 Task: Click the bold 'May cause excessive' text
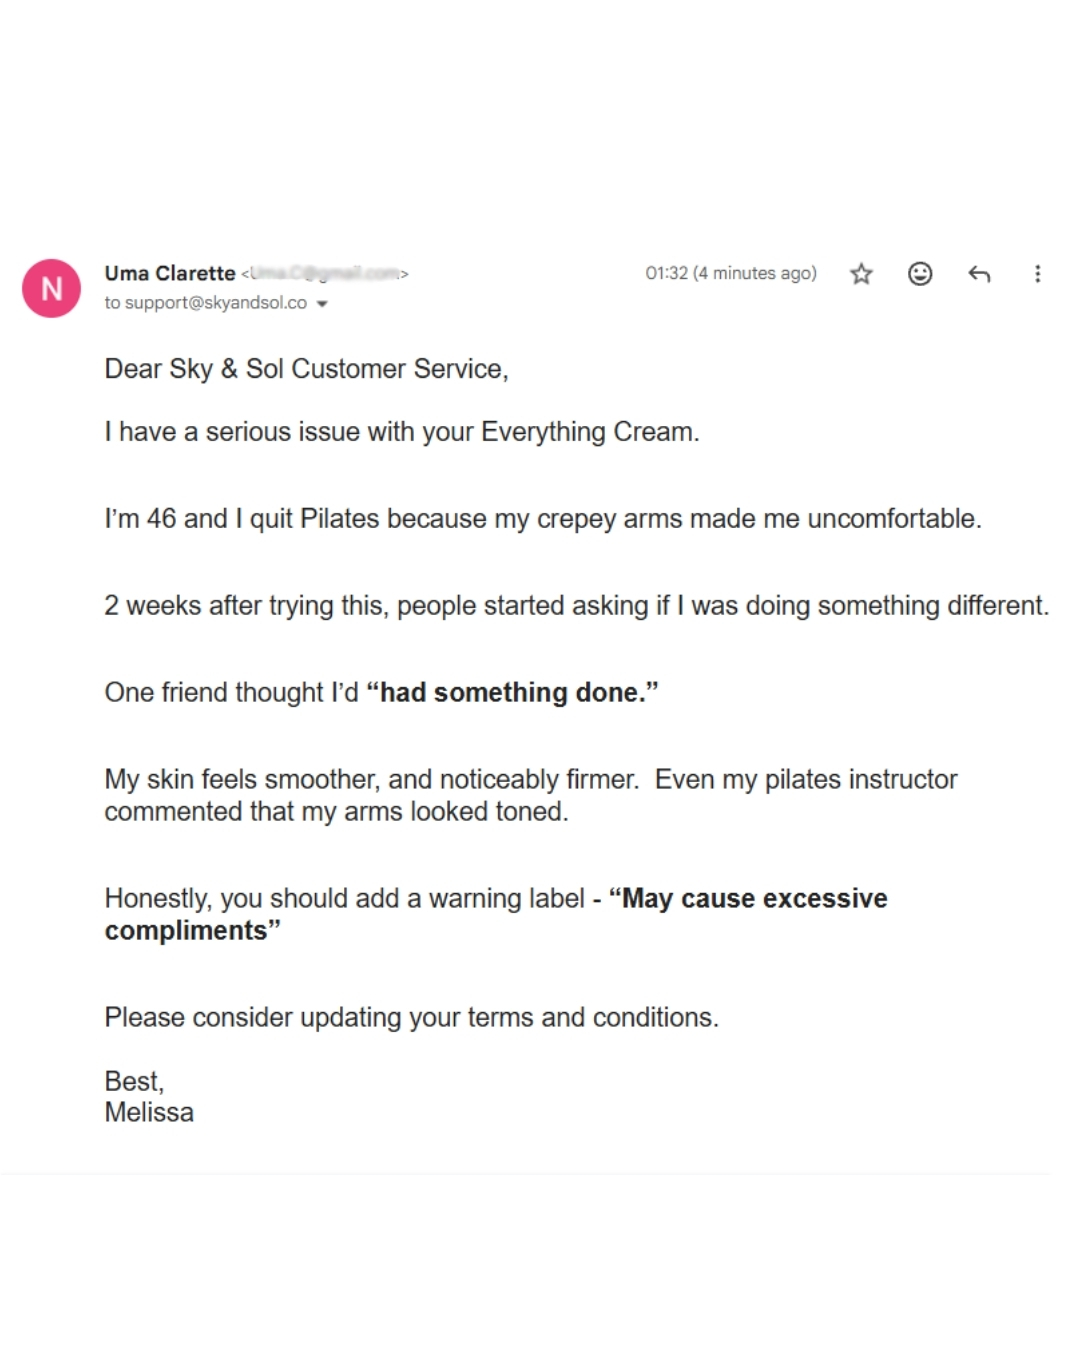(x=748, y=898)
